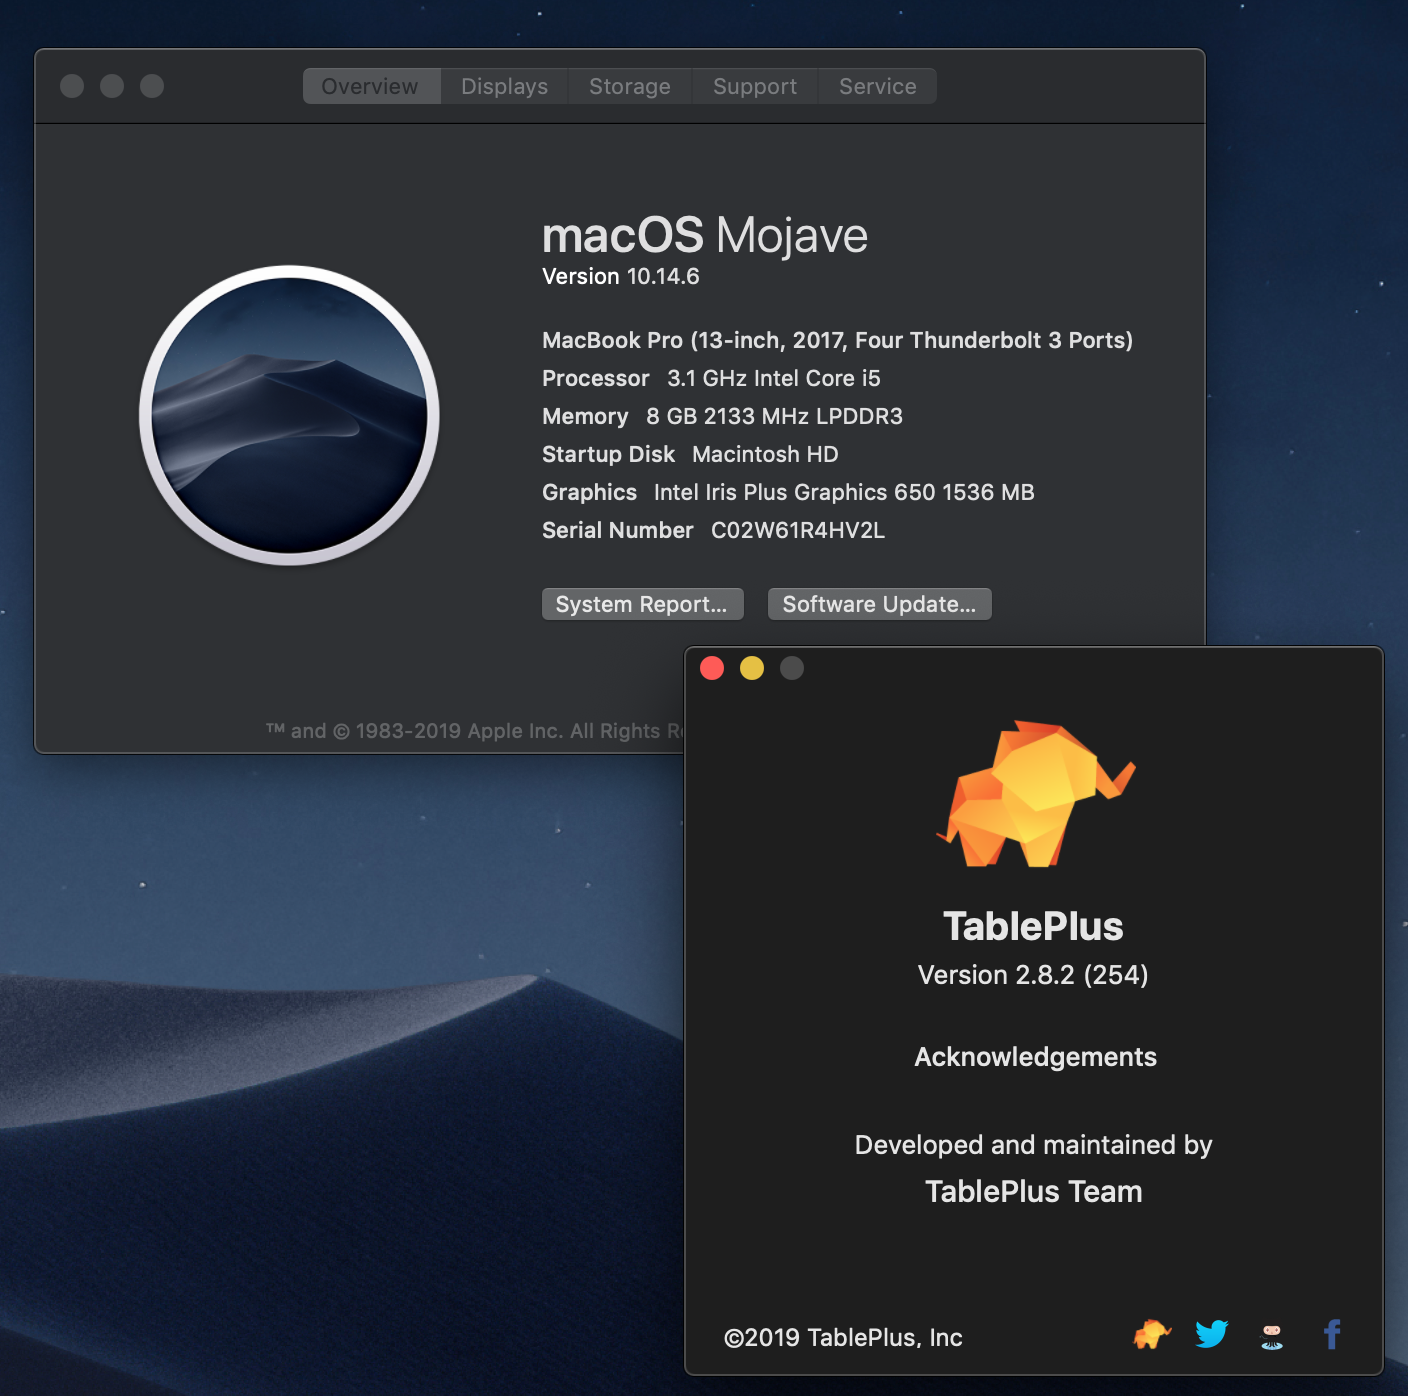The width and height of the screenshot is (1408, 1396).
Task: Open the Storage tab
Action: click(629, 86)
